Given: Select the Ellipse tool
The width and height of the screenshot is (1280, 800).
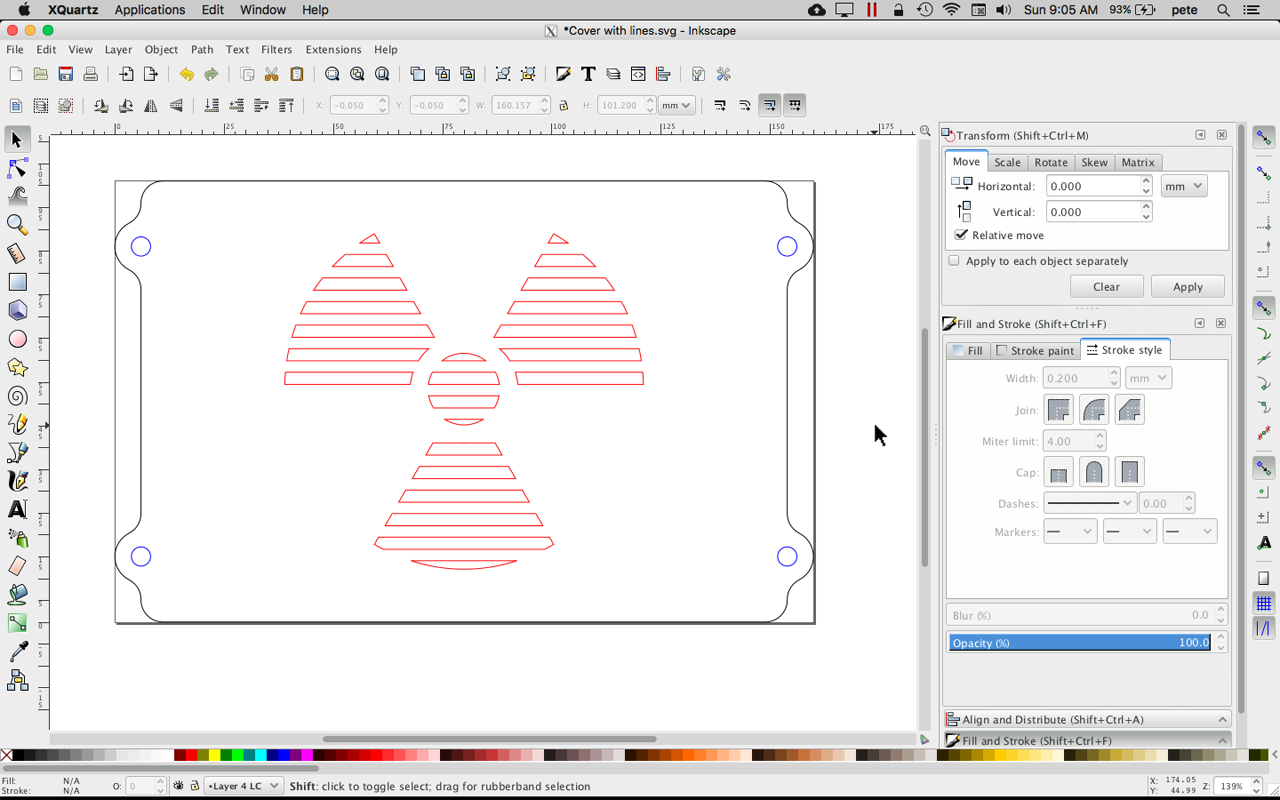Looking at the screenshot, I should (x=17, y=339).
